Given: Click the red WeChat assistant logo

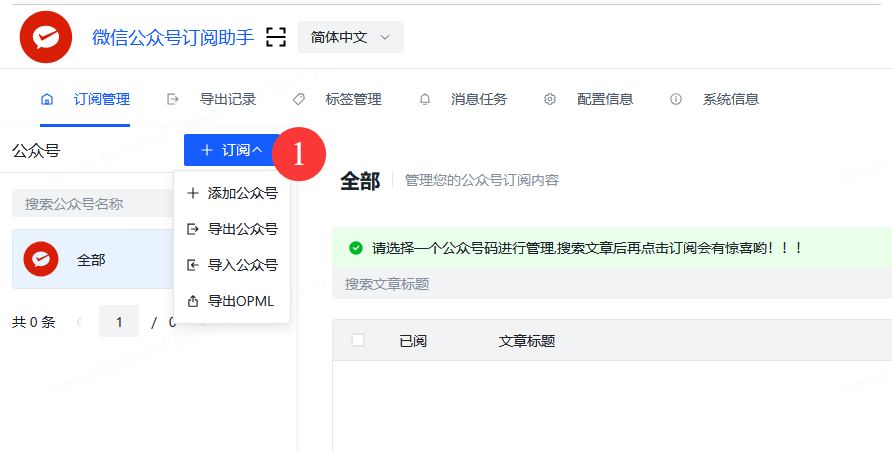Looking at the screenshot, I should pos(46,37).
